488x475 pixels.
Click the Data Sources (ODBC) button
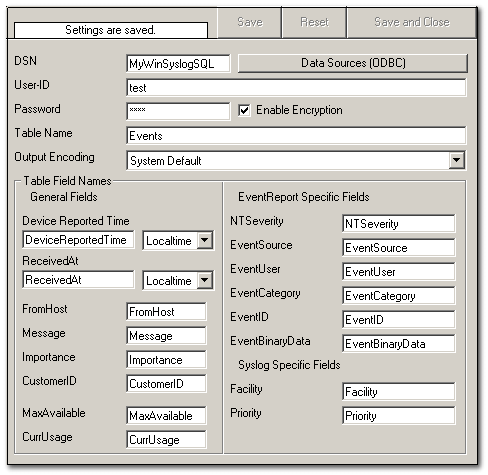(x=353, y=63)
